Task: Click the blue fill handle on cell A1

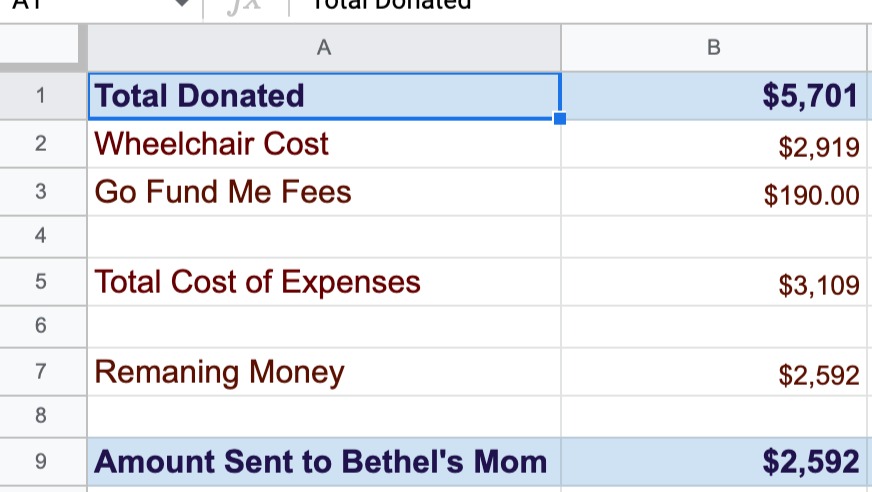Action: coord(560,118)
